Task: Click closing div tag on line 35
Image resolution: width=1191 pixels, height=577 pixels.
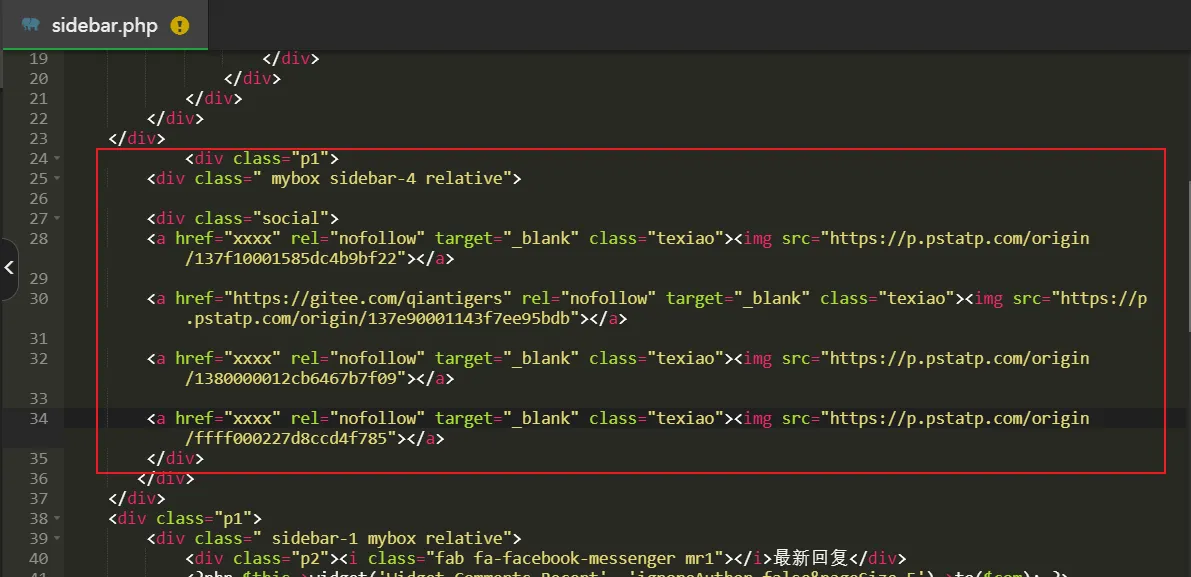Action: (175, 459)
